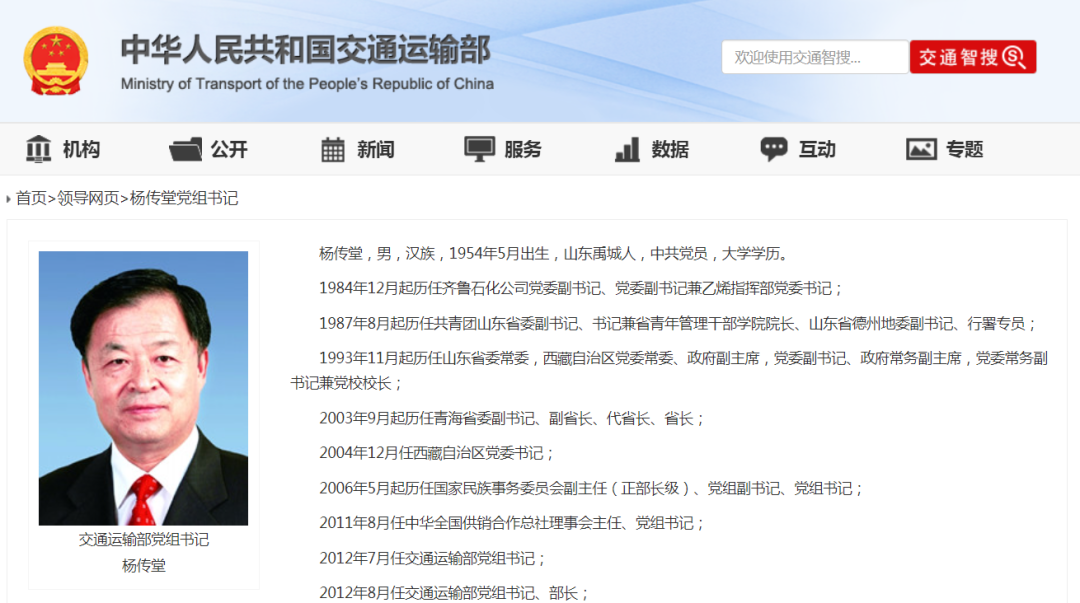Open the 新闻 navigation menu
This screenshot has width=1080, height=603.
pos(375,149)
